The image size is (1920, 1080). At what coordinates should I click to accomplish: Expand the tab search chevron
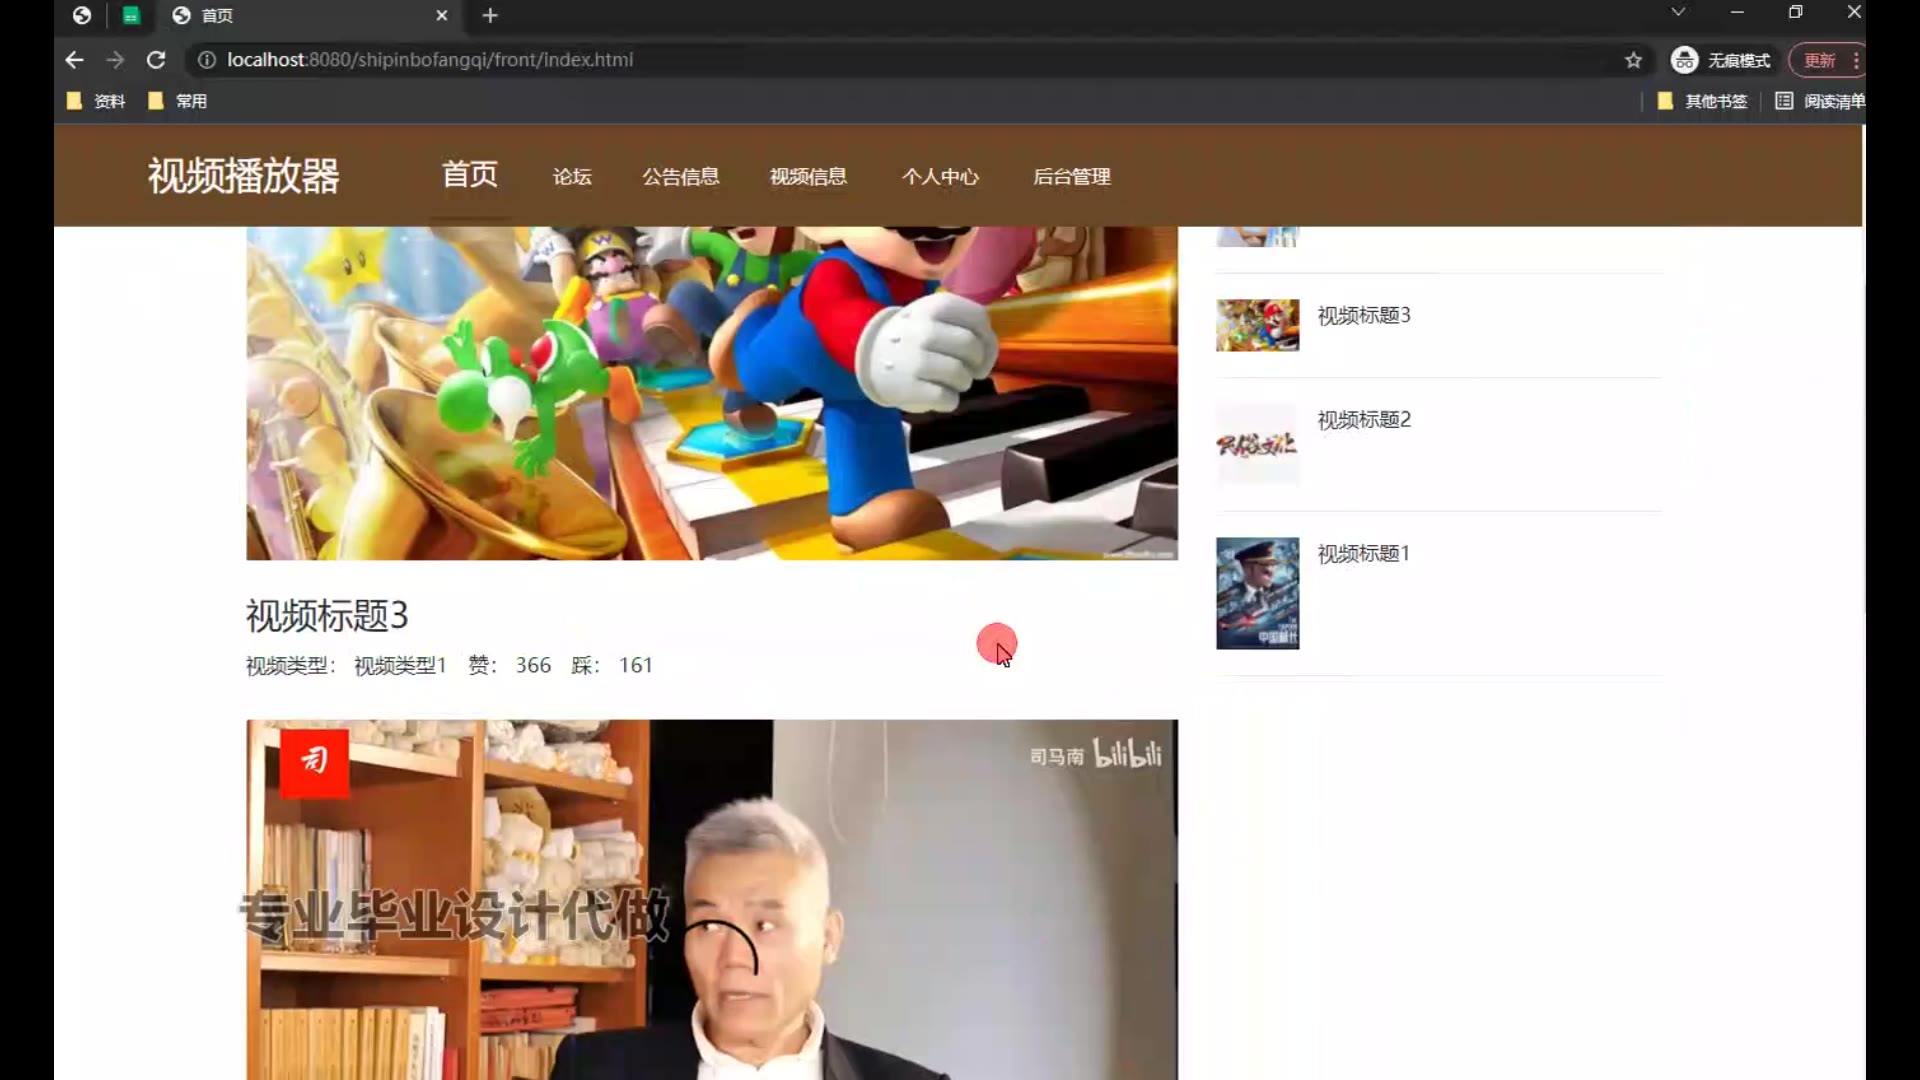(x=1678, y=12)
